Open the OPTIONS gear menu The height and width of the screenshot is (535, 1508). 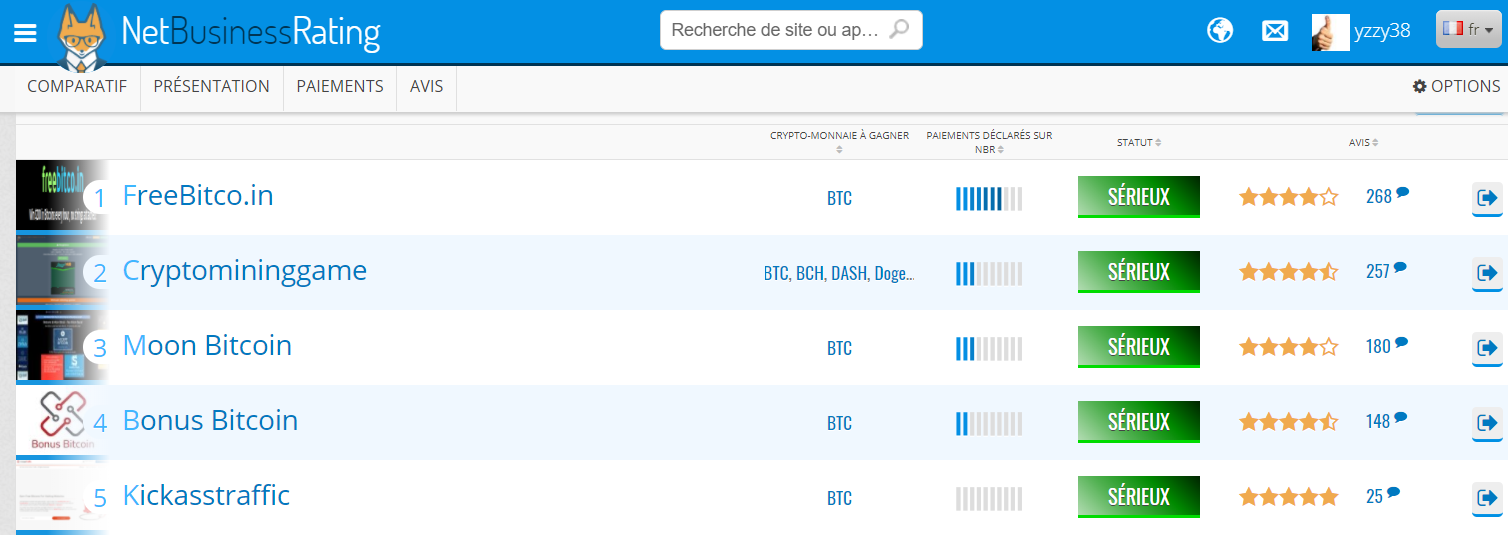coord(1456,87)
